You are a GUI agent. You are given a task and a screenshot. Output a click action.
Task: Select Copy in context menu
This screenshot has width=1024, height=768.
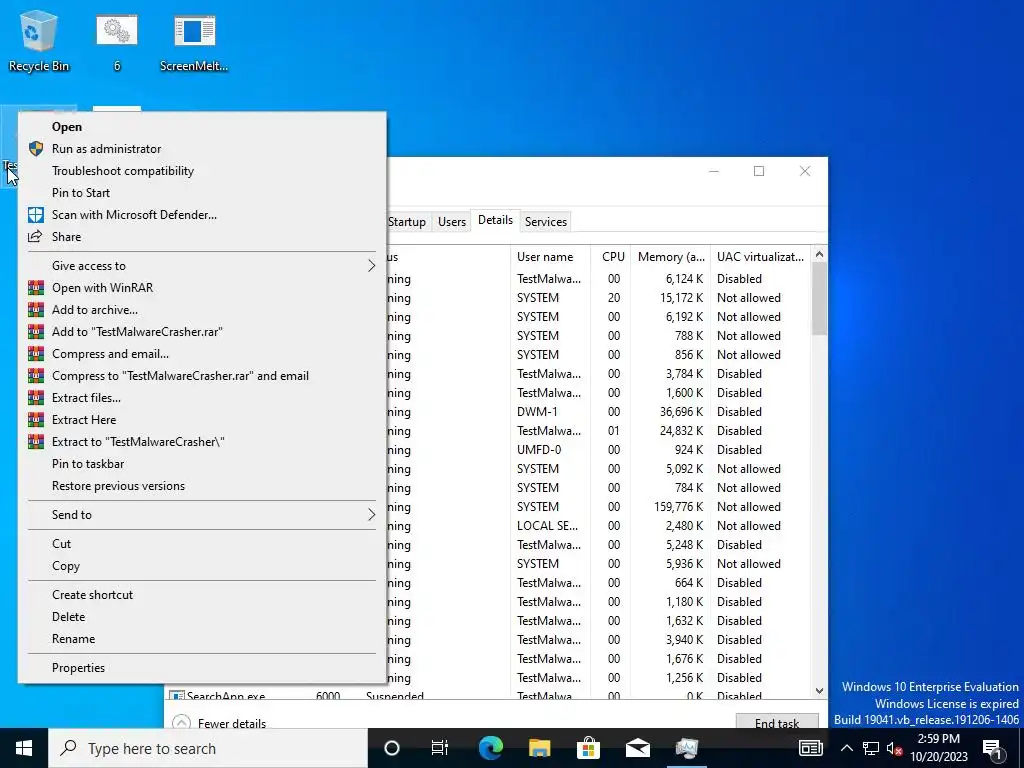[202, 566]
